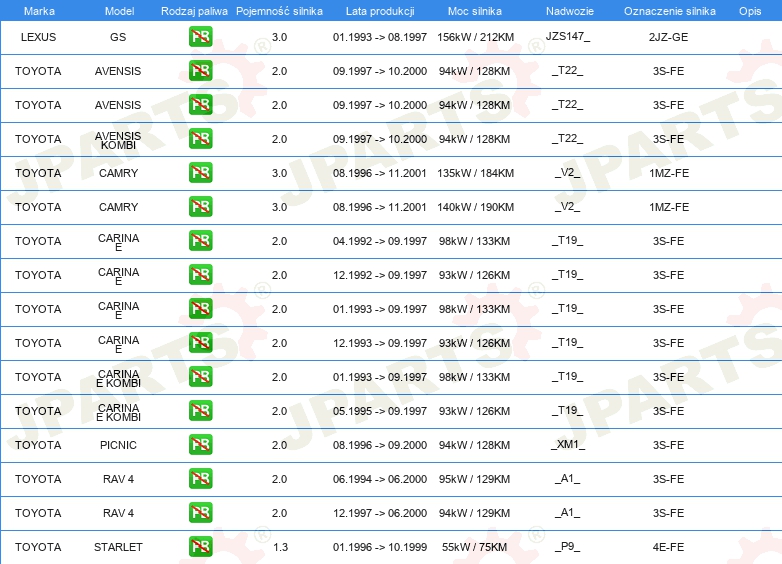This screenshot has width=782, height=564.
Task: Select the _P9_ body cell
Action: [568, 547]
